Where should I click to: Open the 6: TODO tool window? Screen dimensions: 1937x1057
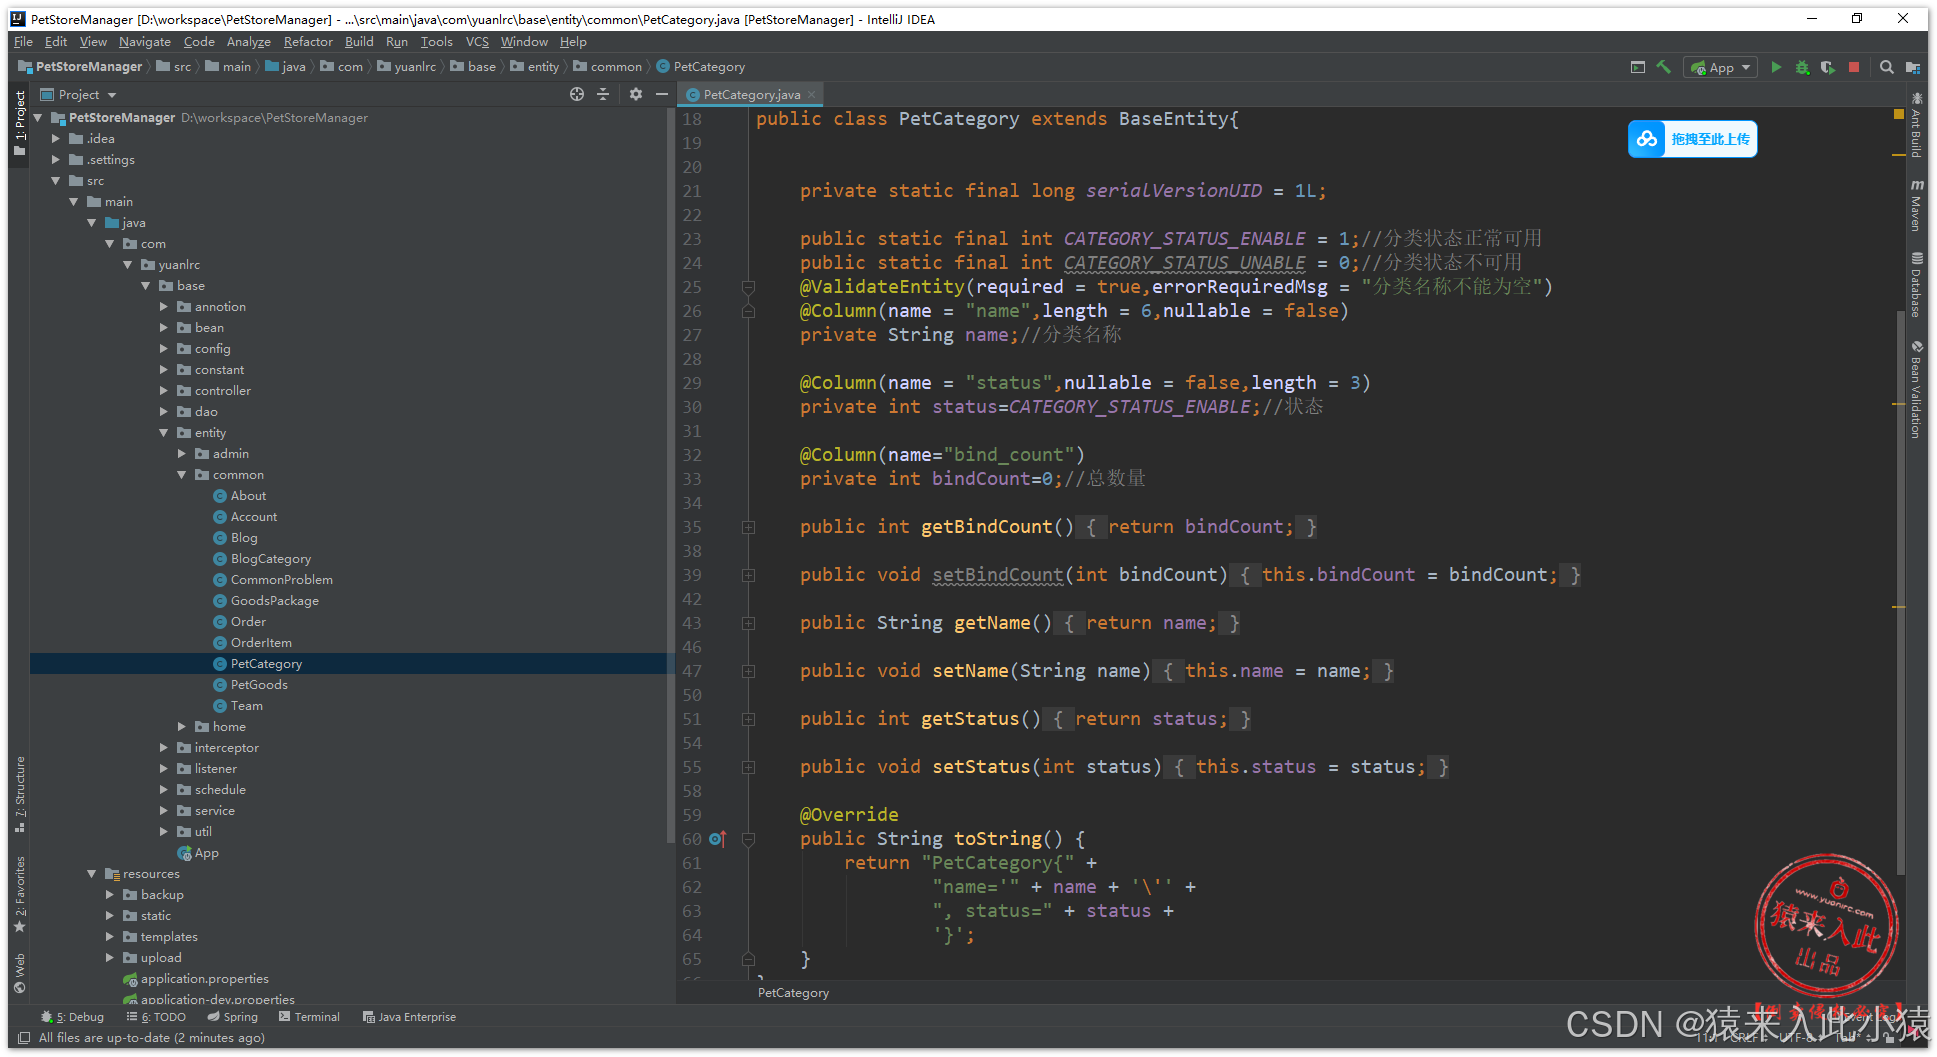[157, 1017]
